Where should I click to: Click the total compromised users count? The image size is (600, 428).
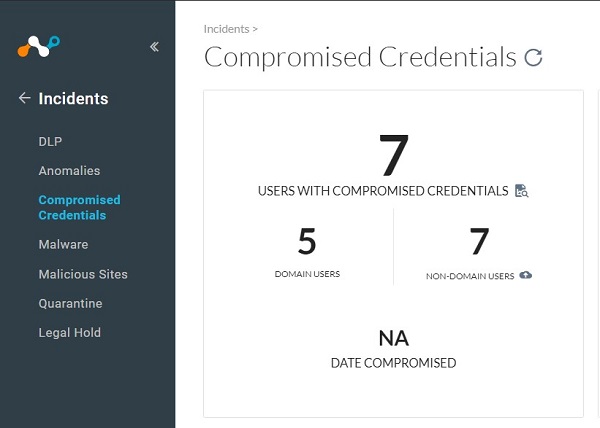(x=393, y=155)
